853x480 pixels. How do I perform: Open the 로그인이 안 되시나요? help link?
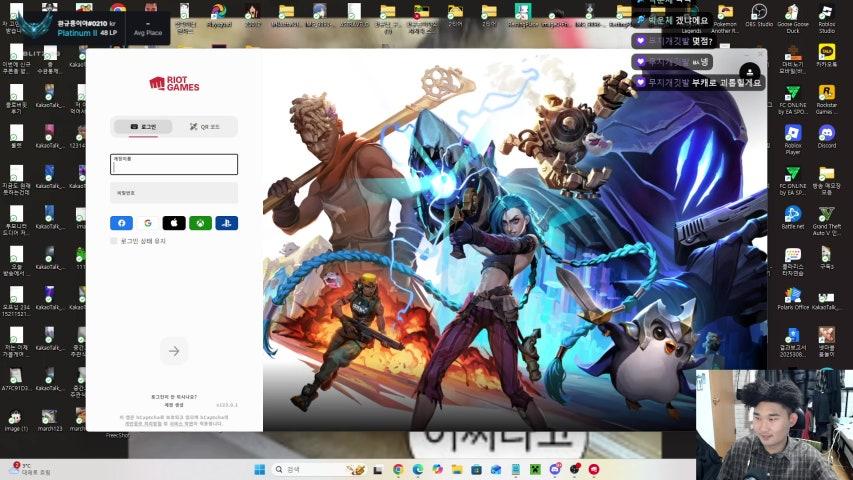point(174,397)
